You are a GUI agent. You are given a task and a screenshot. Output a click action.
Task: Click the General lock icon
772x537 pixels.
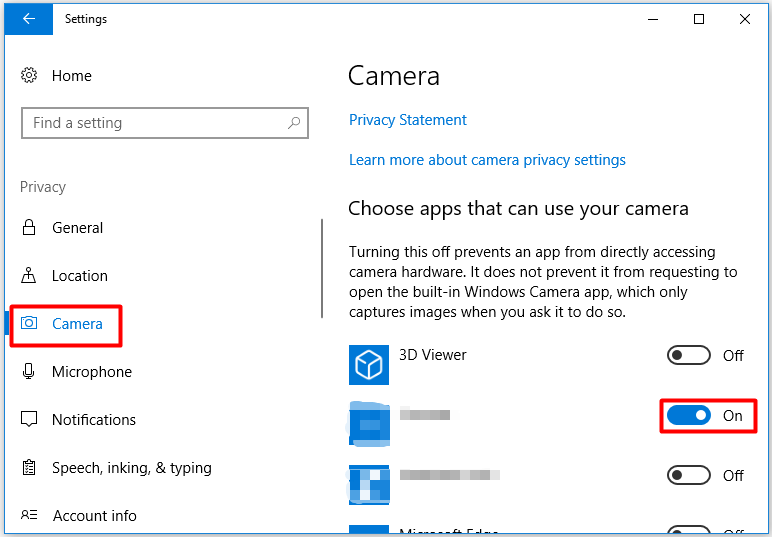pyautogui.click(x=29, y=227)
